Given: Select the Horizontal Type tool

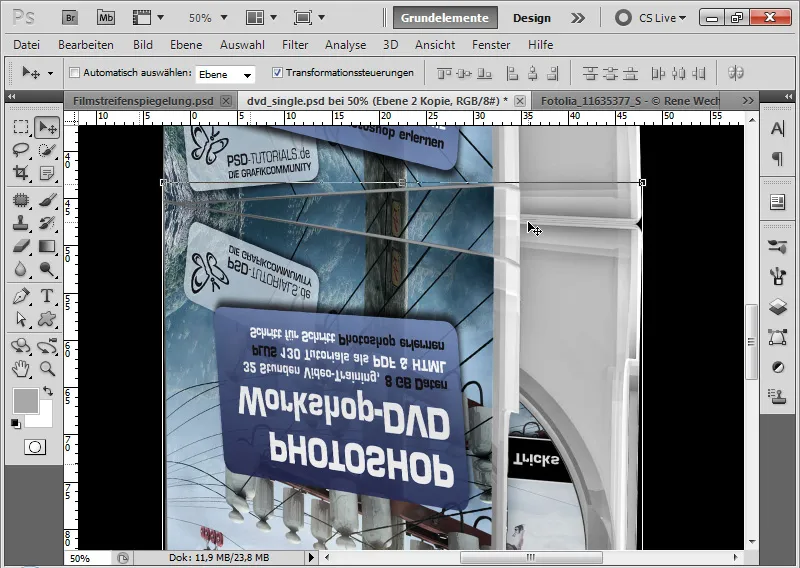Looking at the screenshot, I should [47, 296].
